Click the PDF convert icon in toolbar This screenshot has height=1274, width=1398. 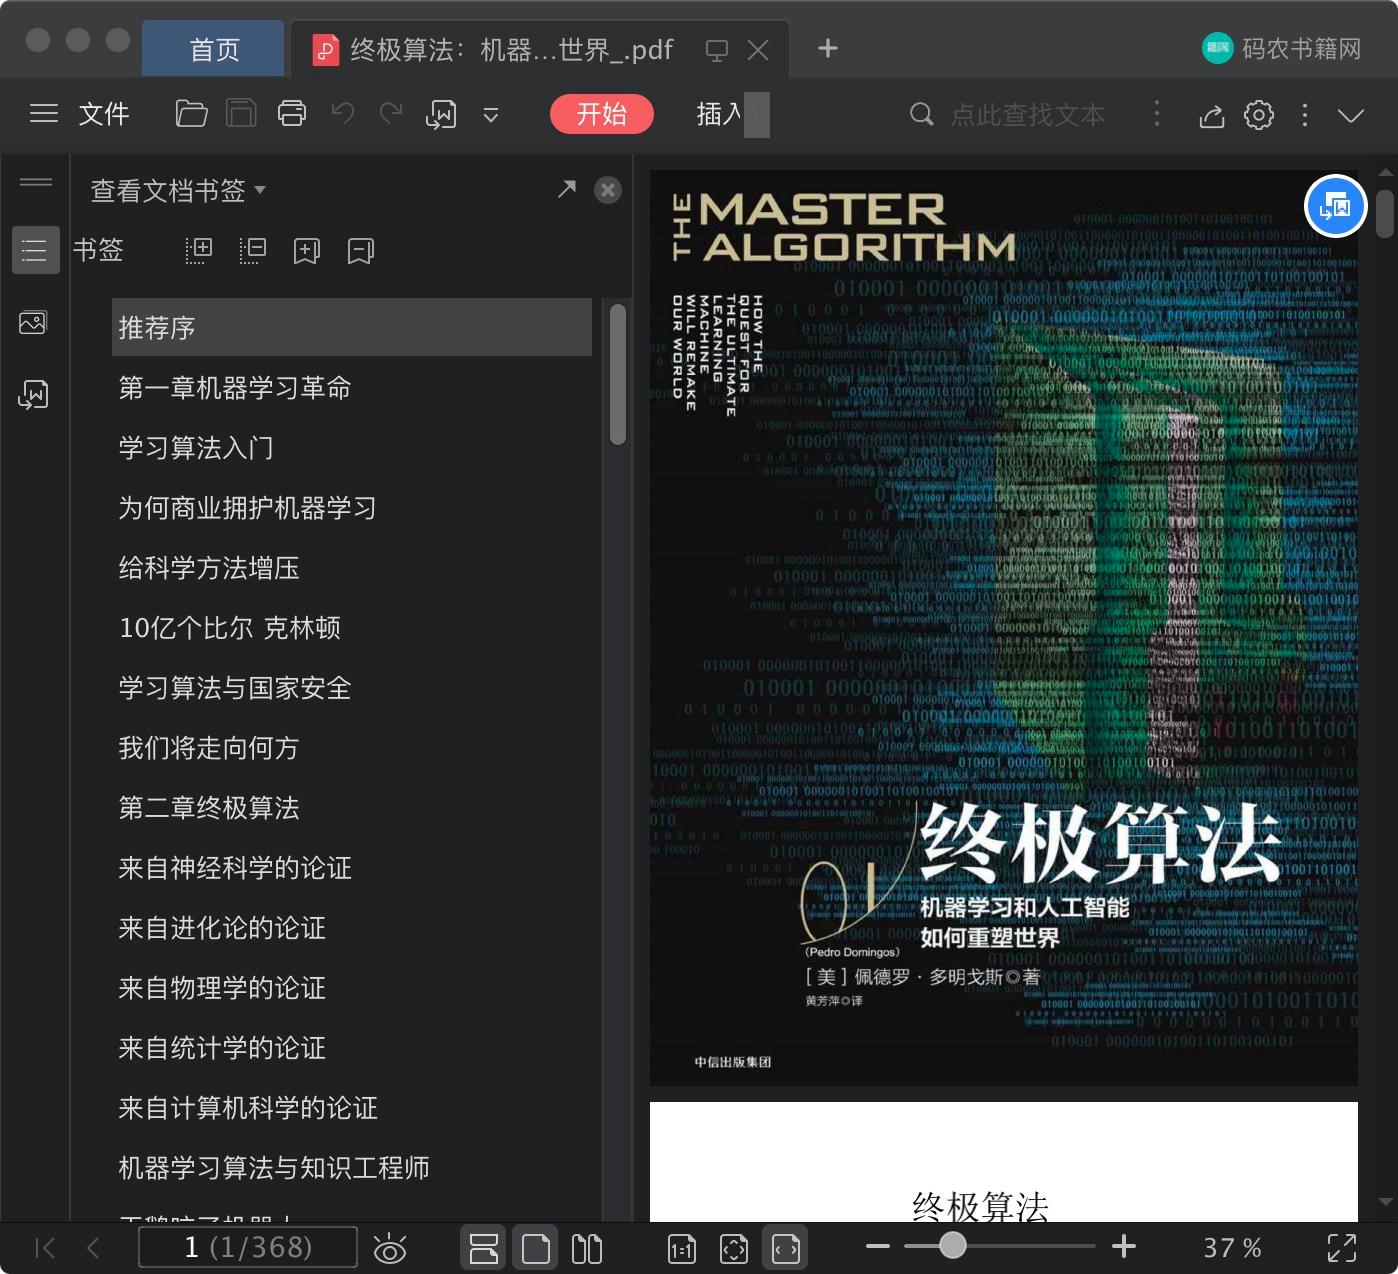click(x=441, y=114)
